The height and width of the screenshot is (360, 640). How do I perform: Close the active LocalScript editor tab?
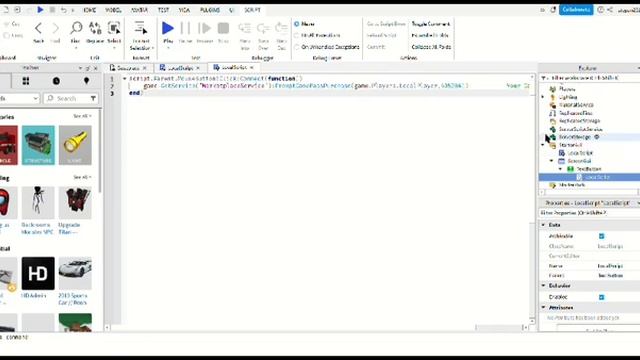pos(252,68)
